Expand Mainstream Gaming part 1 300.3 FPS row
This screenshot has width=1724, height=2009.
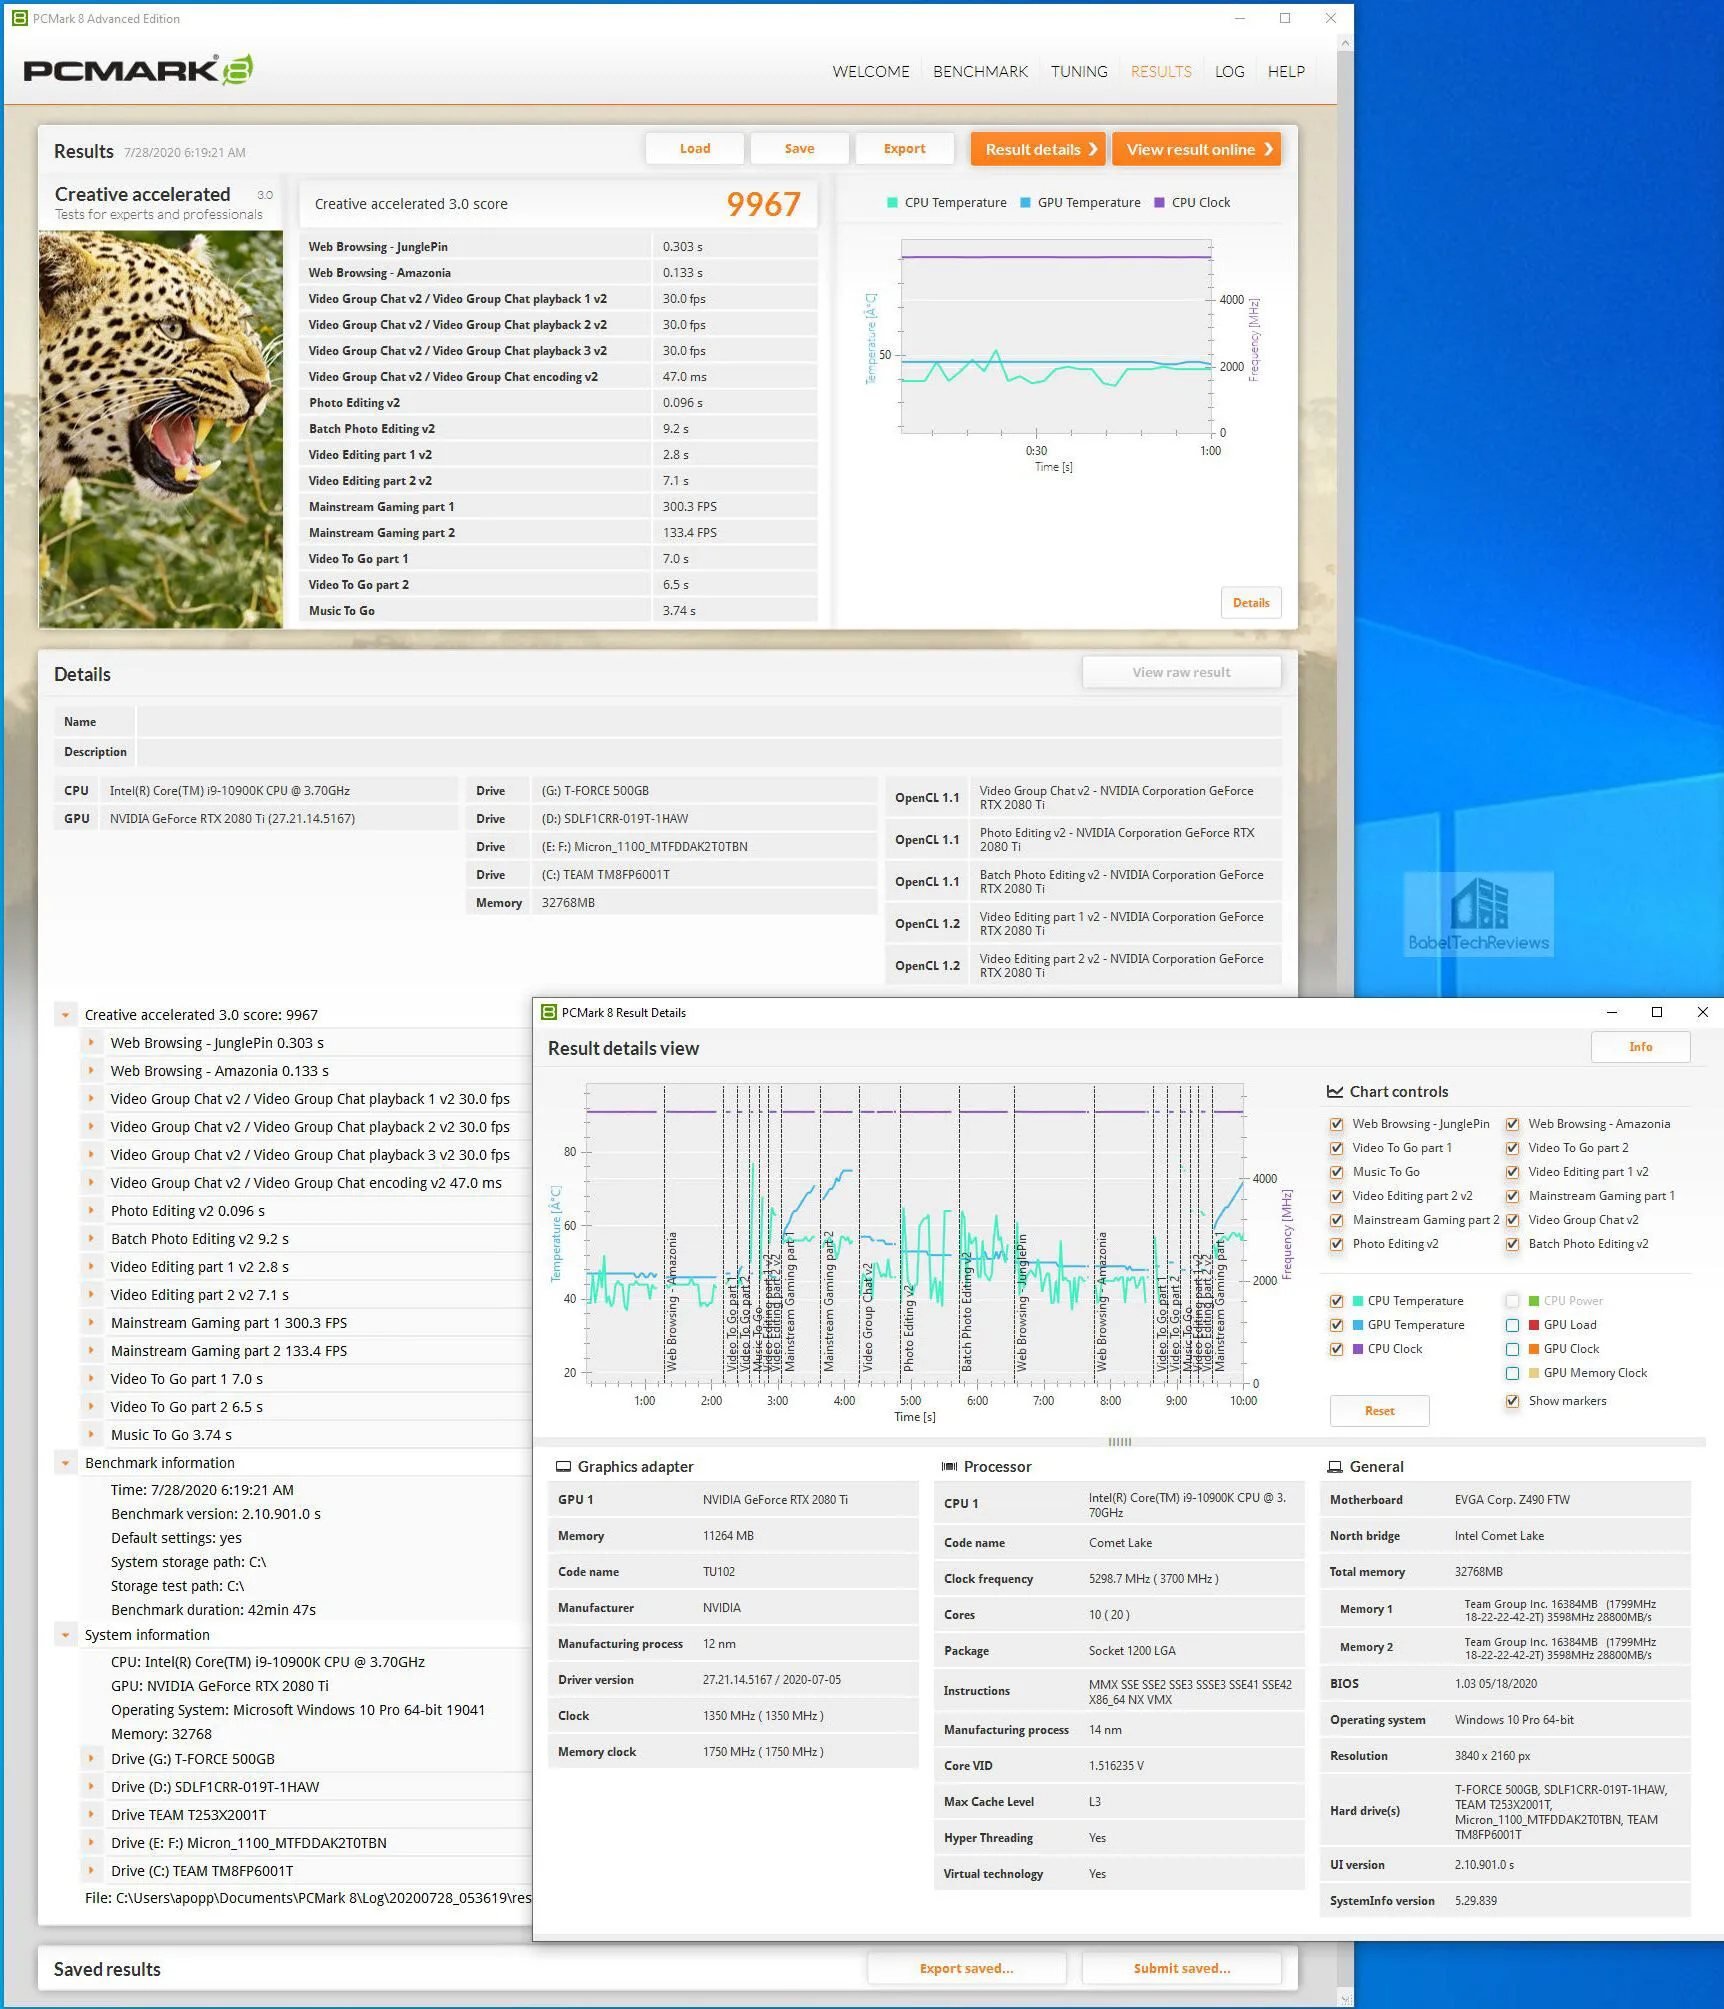91,1323
